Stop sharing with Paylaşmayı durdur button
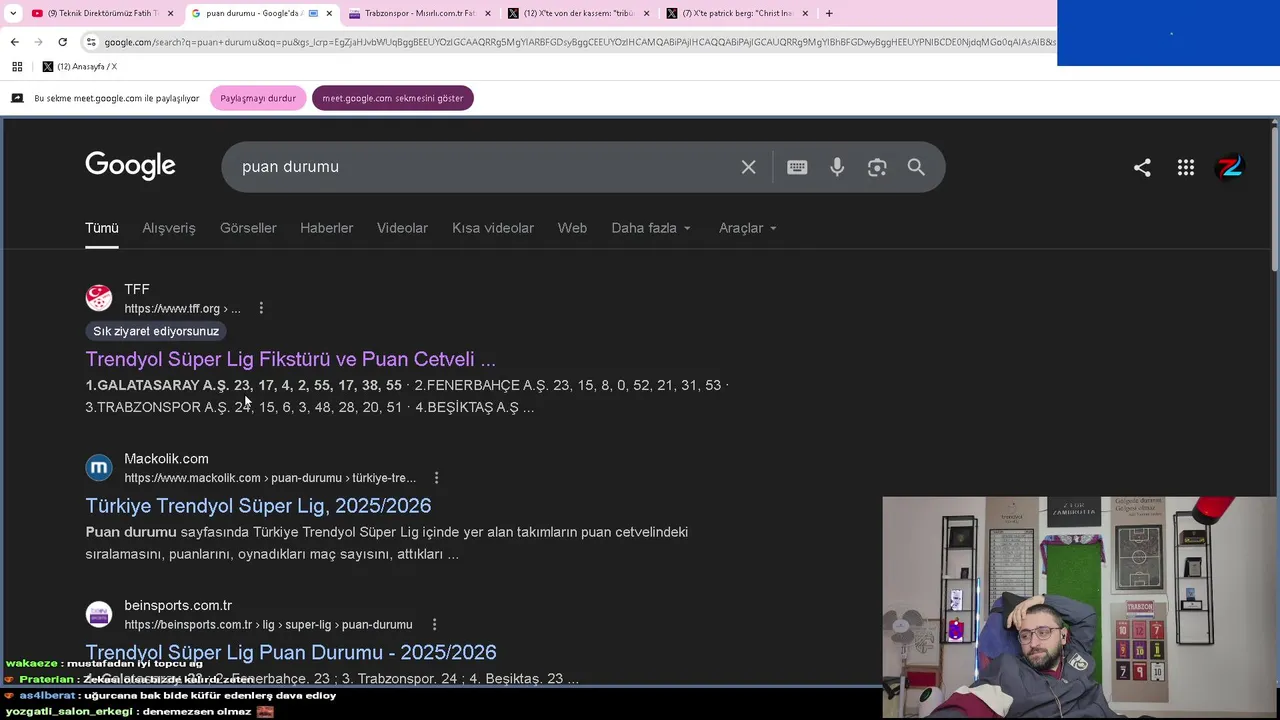 [258, 98]
